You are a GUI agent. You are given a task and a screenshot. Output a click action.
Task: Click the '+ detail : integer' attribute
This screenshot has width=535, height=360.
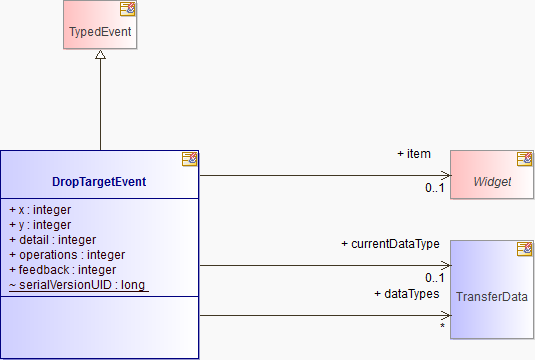(53, 240)
